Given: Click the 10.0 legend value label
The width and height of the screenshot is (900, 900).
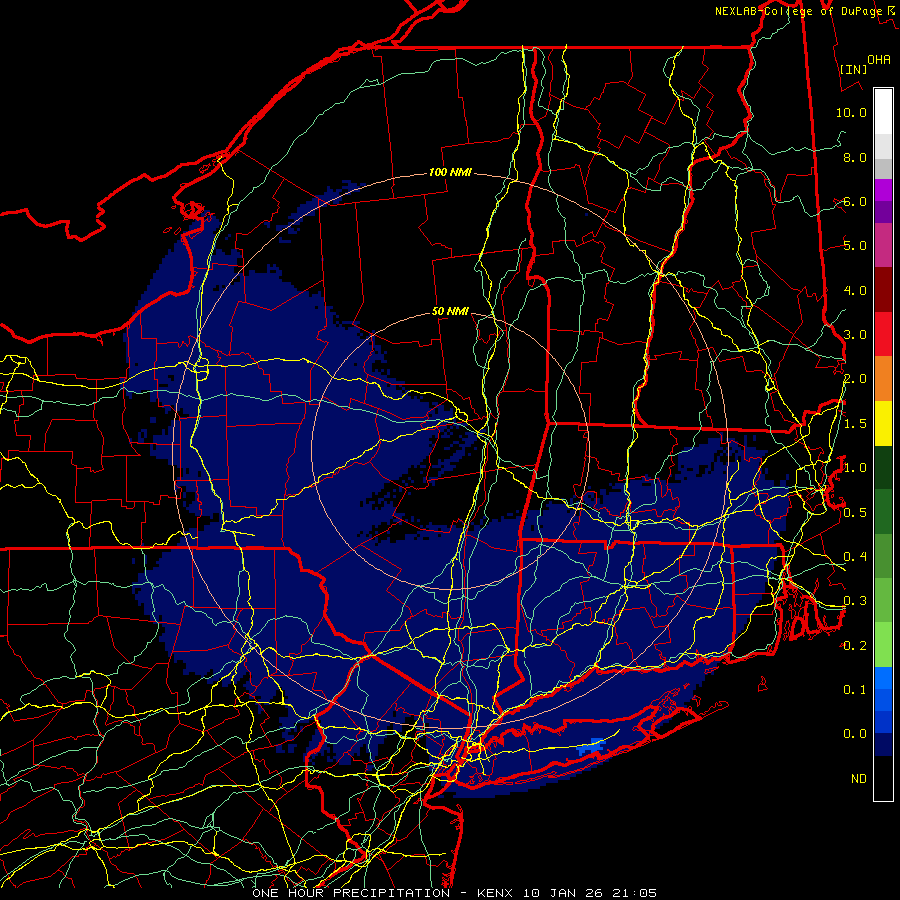Looking at the screenshot, I should point(851,112).
